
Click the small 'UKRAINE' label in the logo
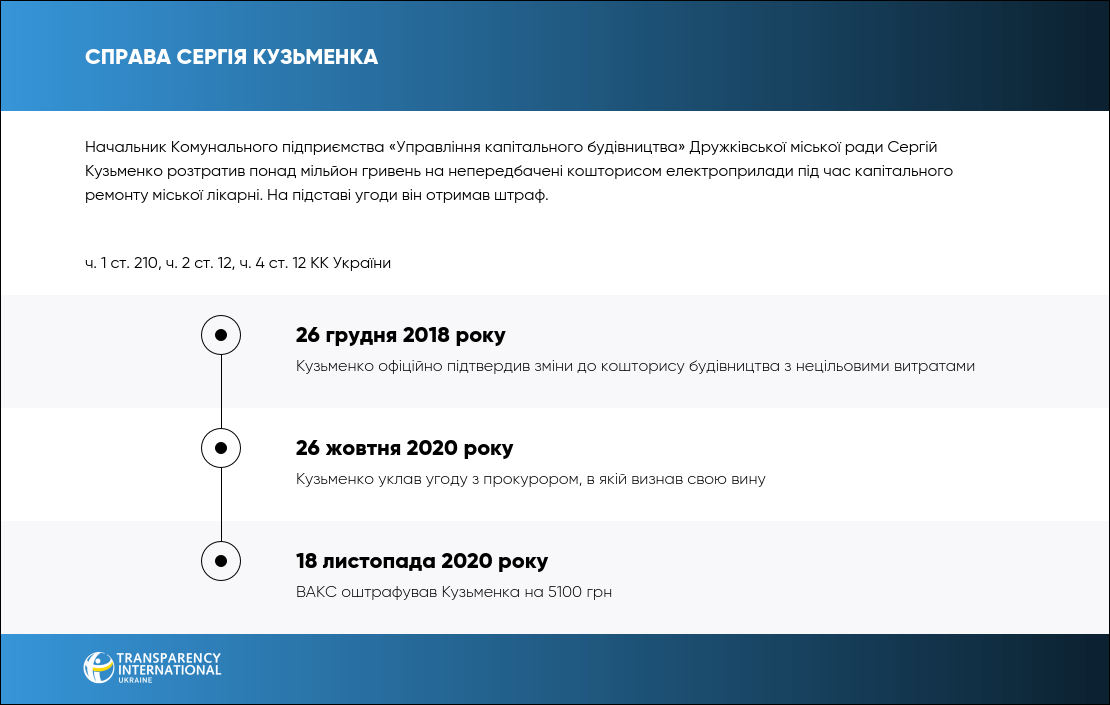[x=137, y=679]
